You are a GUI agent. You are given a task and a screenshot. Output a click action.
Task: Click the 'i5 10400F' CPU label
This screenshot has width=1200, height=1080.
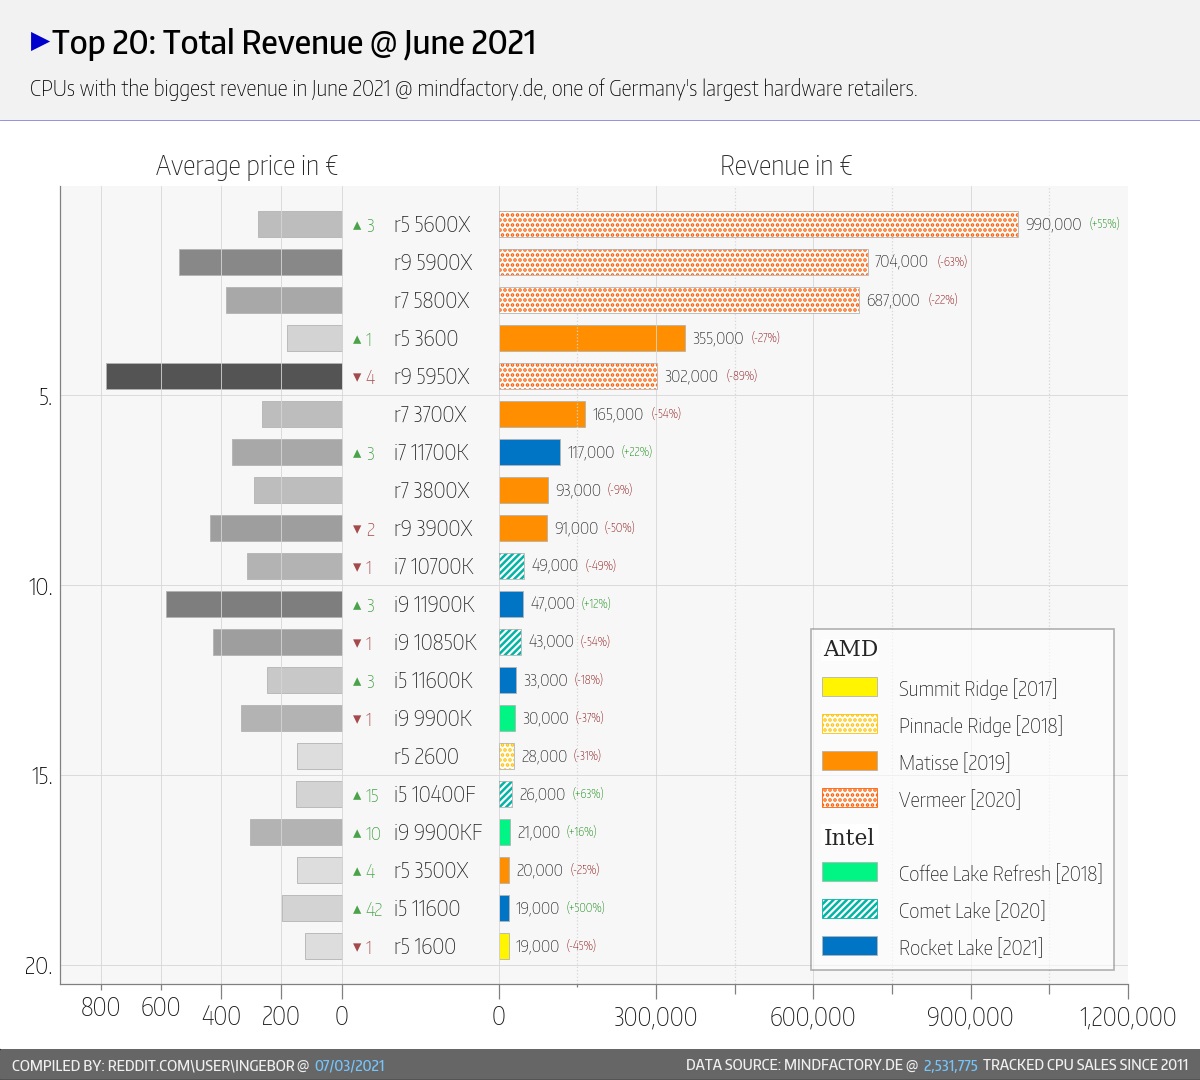[434, 794]
